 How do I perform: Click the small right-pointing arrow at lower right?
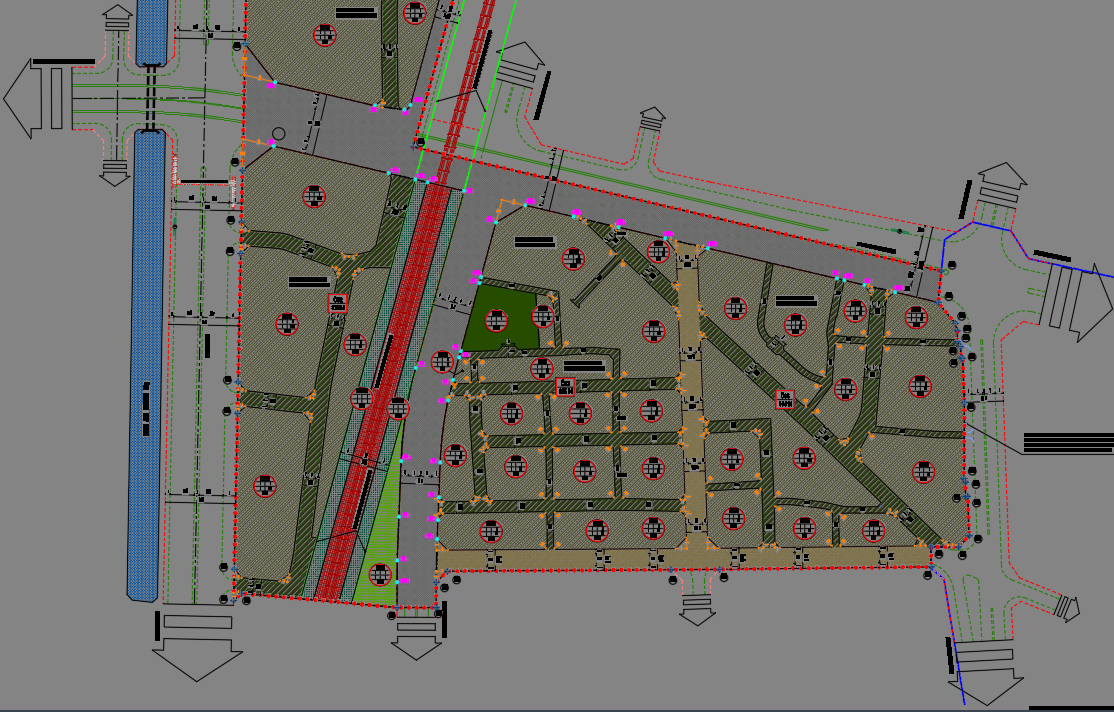(1068, 607)
